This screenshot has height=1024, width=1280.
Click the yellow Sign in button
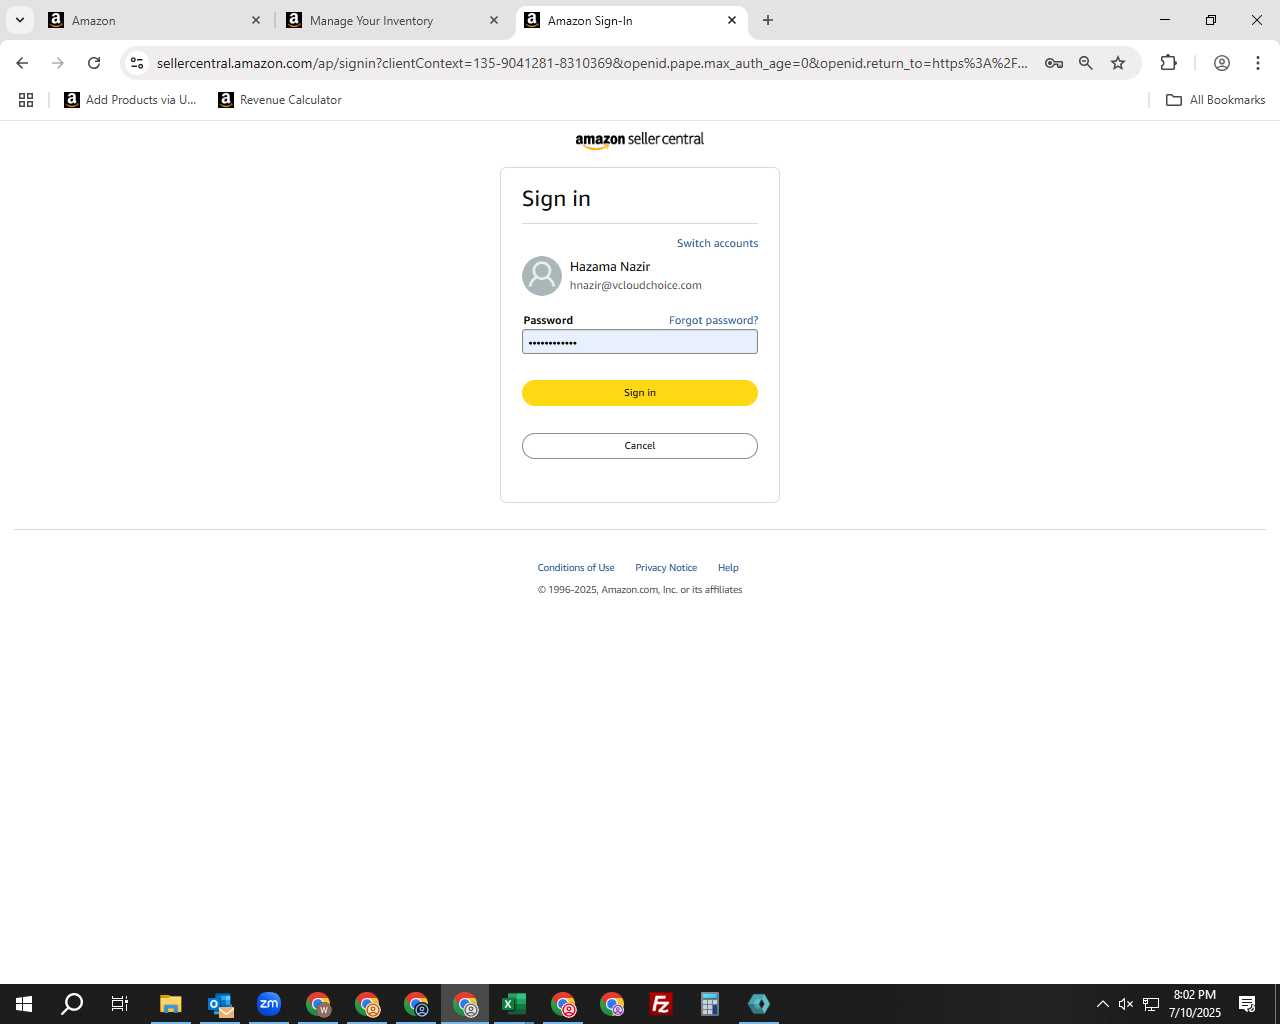tap(640, 393)
